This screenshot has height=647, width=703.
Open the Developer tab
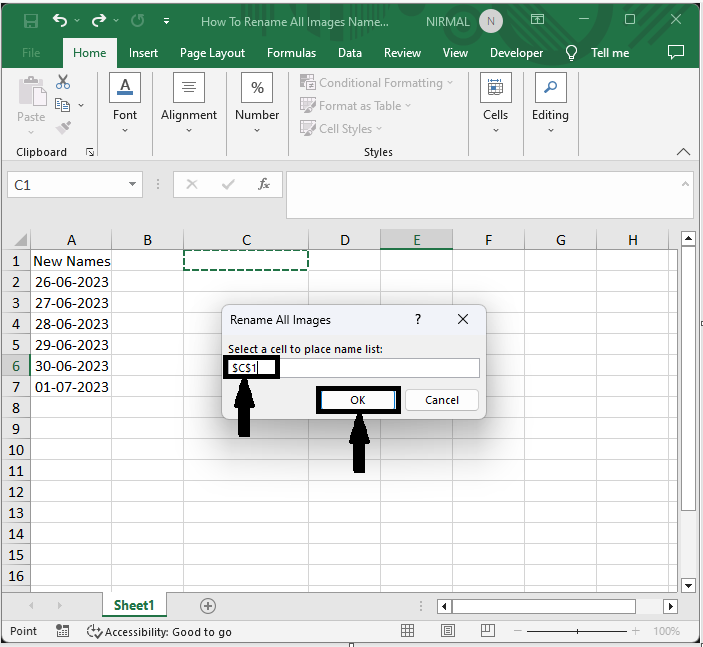(x=516, y=53)
